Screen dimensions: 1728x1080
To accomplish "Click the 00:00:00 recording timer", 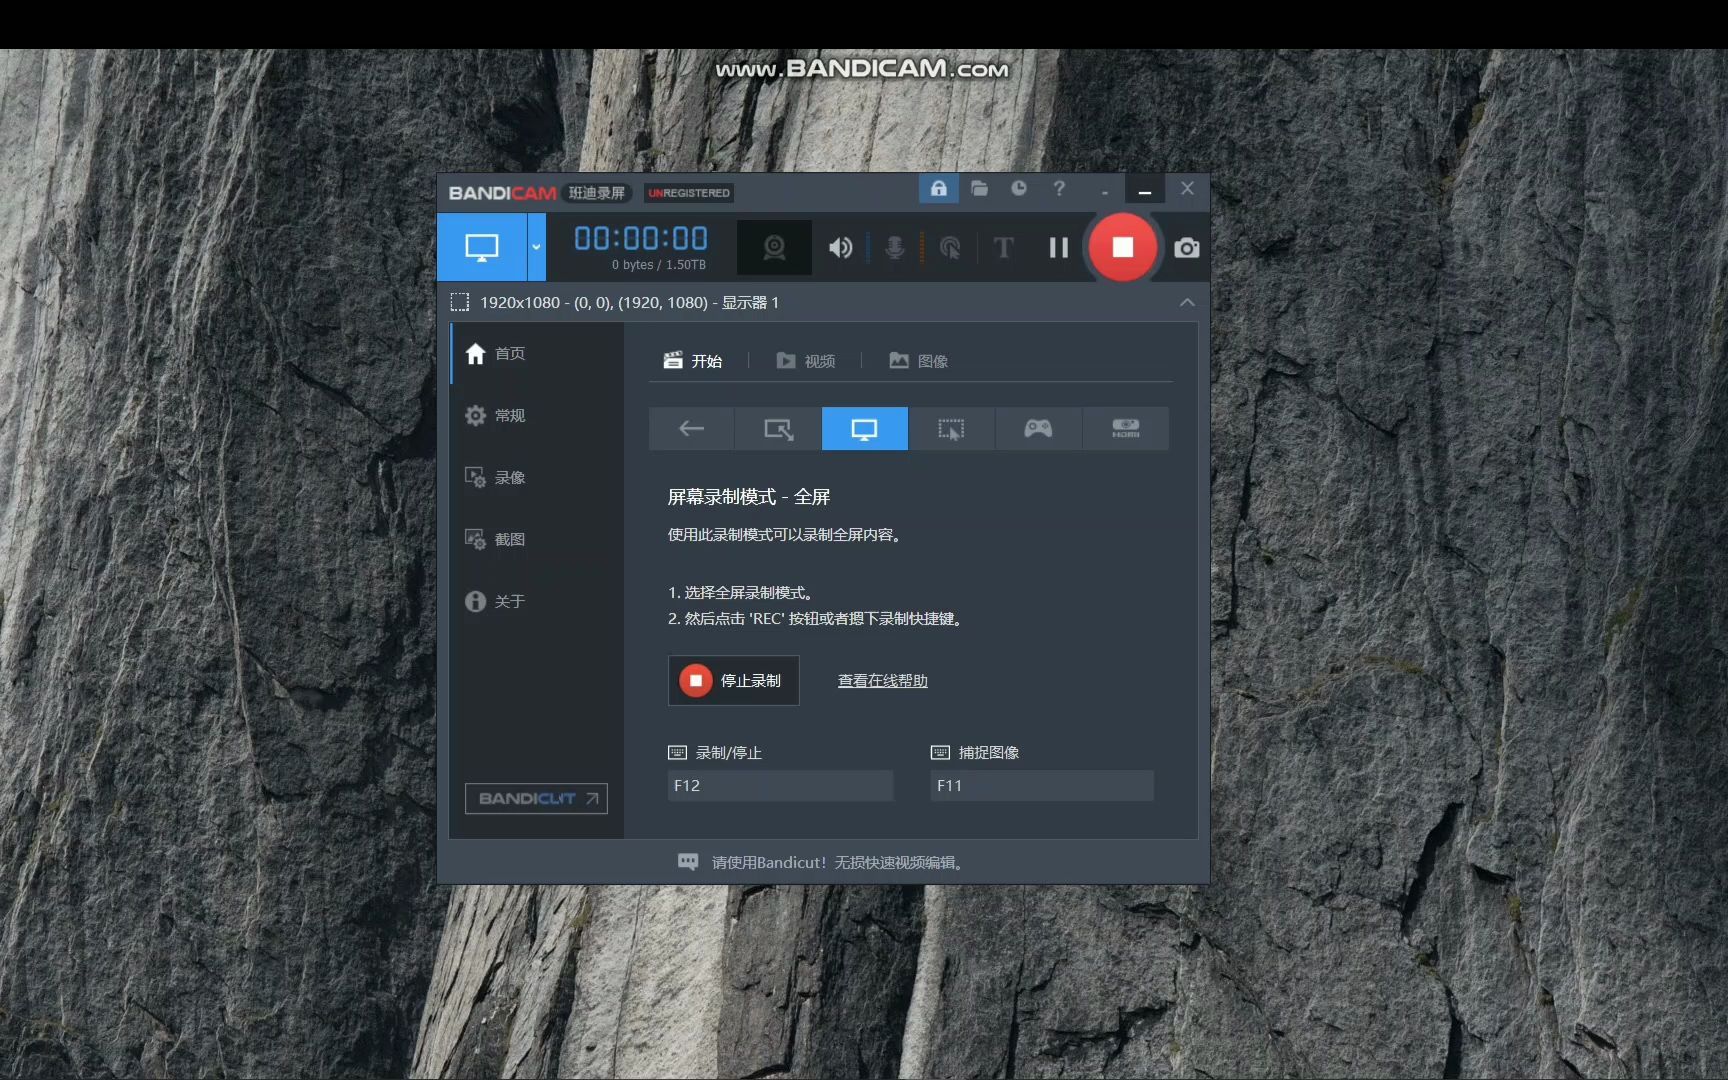I will (641, 238).
